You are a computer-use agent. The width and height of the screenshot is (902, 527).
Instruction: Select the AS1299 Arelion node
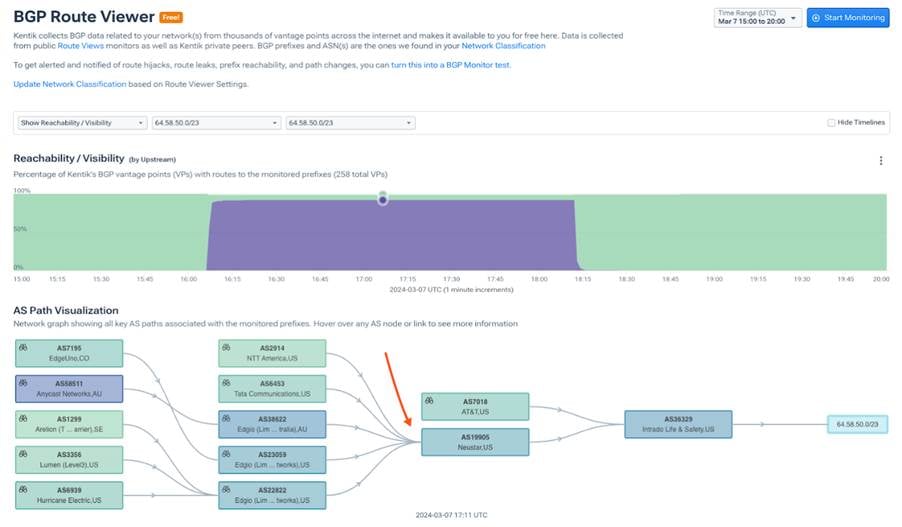69,424
